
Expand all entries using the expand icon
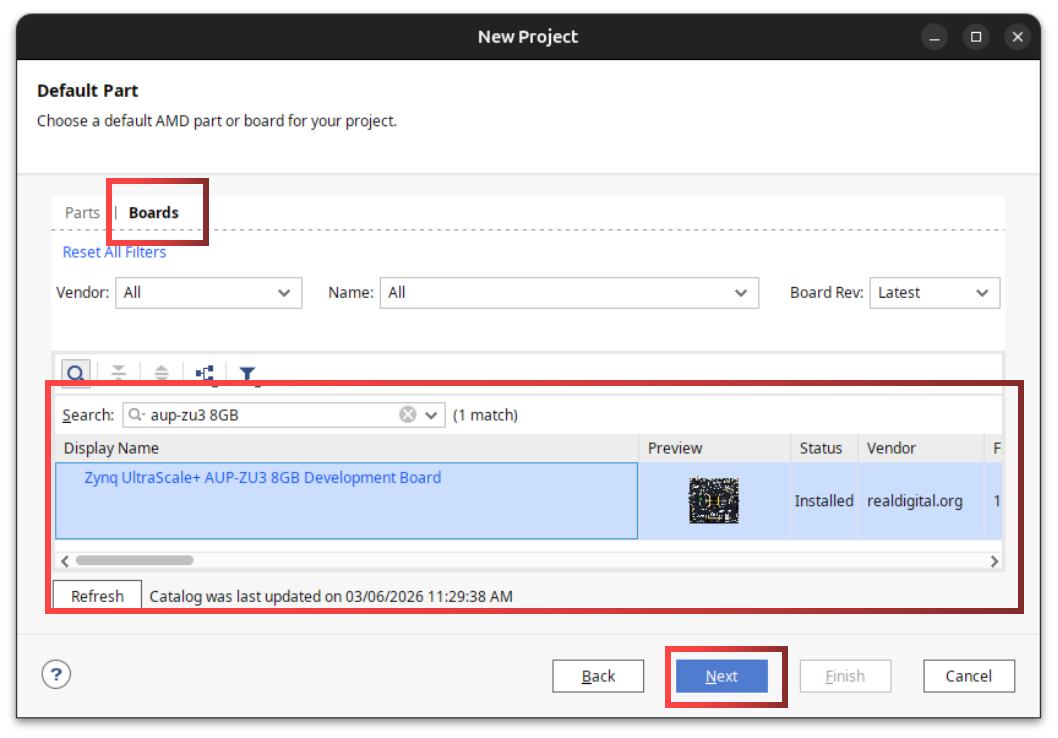tap(161, 373)
